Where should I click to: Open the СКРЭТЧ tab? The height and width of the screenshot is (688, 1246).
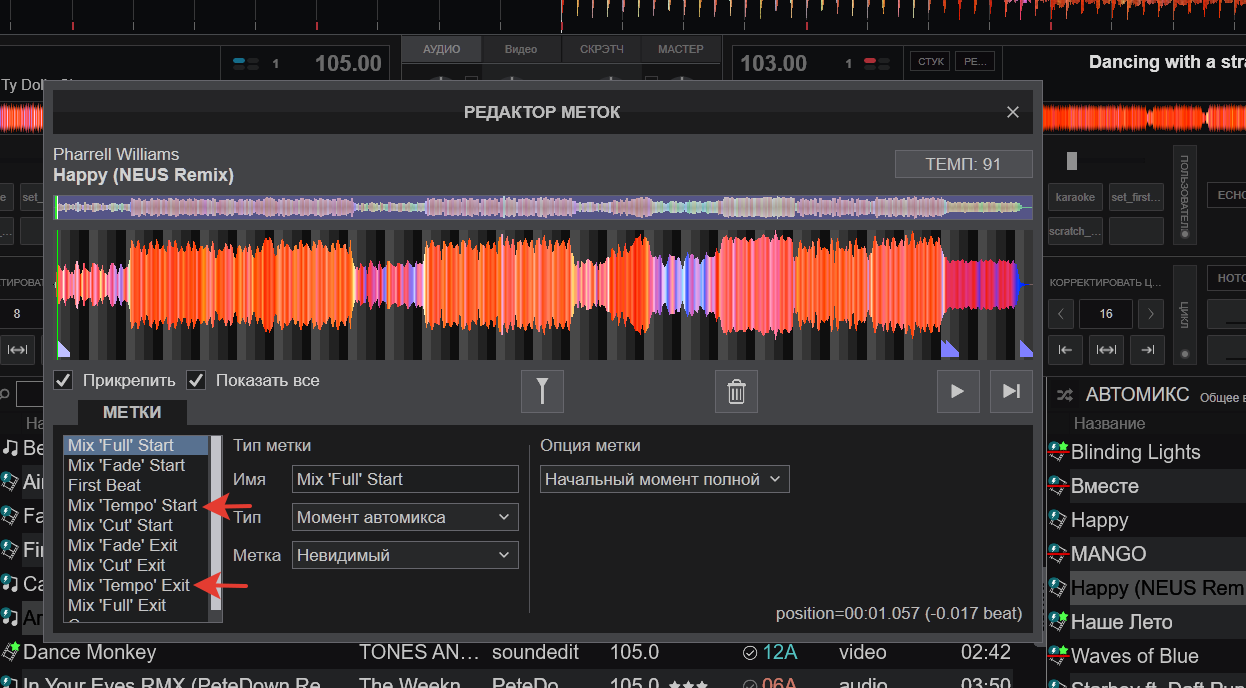point(602,49)
